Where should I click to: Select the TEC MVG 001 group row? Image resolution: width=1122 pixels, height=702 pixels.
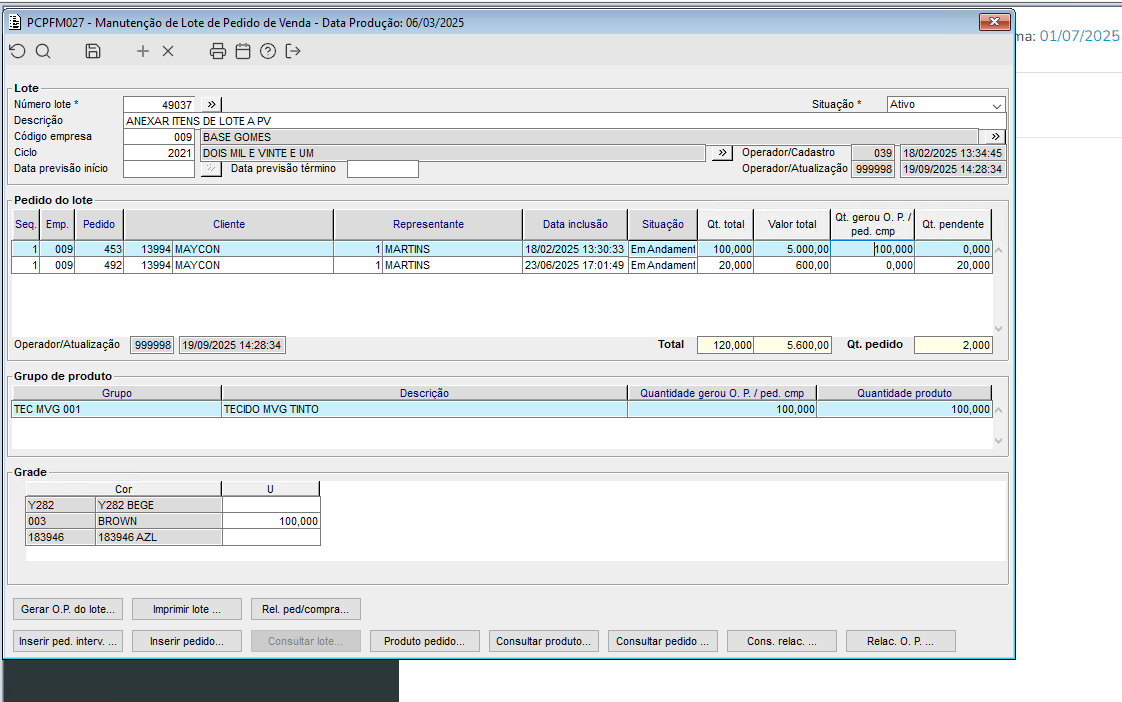coord(502,409)
